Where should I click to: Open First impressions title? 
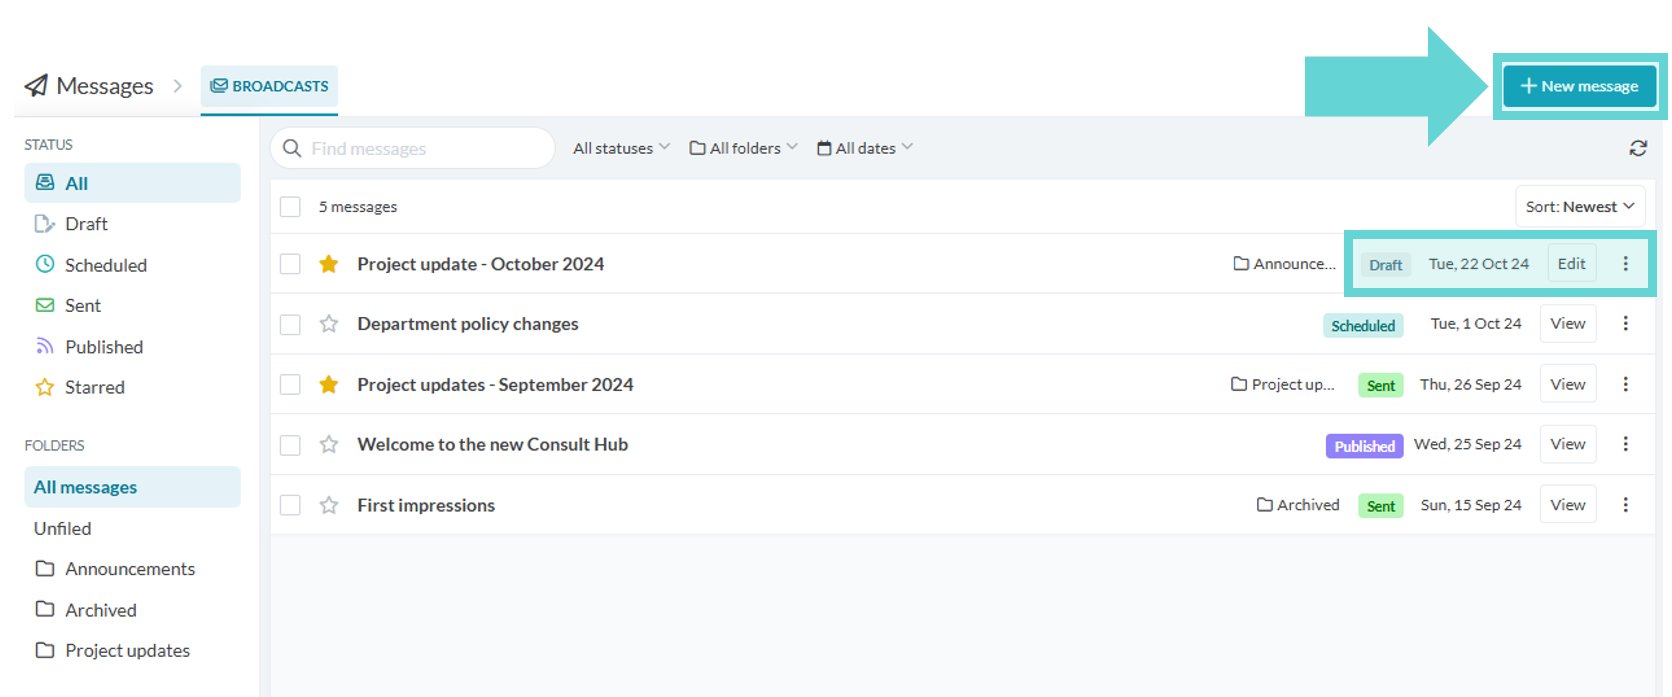[426, 506]
